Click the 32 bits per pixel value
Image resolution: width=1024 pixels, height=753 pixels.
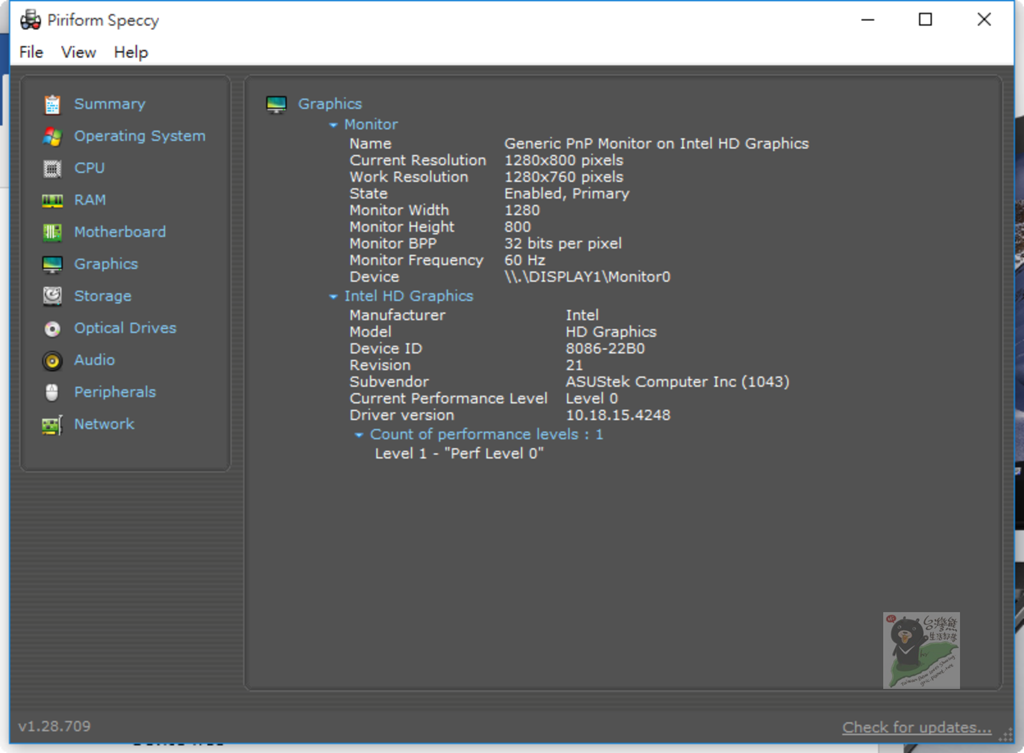(563, 244)
